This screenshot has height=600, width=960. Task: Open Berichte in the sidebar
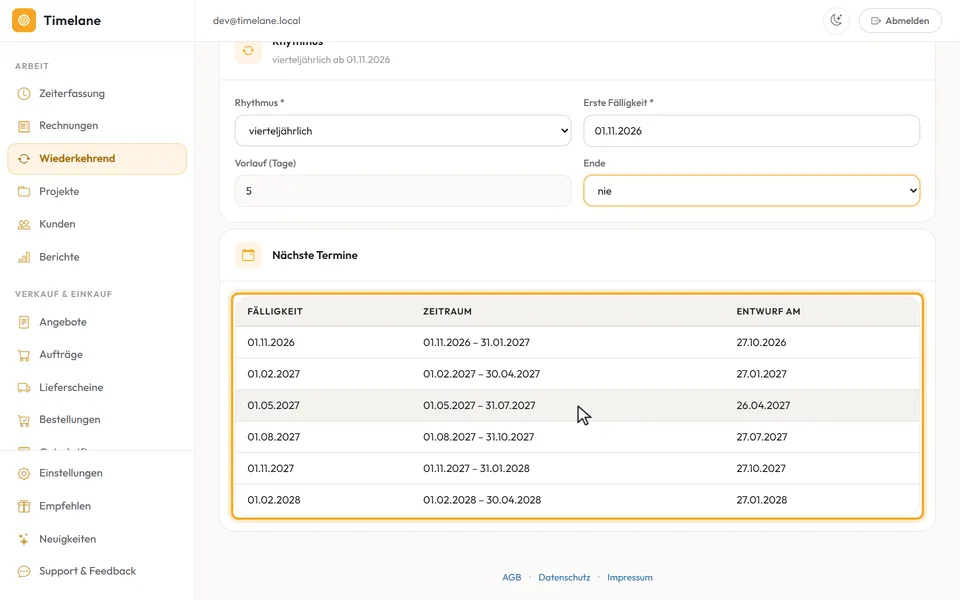(97, 257)
